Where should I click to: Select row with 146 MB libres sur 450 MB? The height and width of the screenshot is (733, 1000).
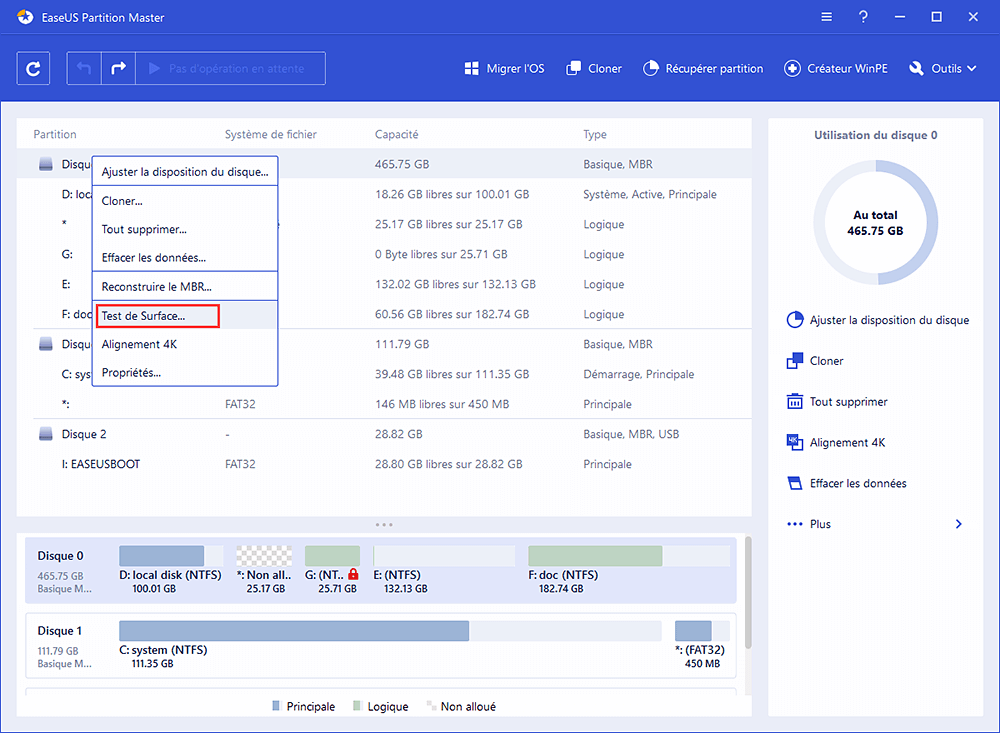(x=384, y=404)
